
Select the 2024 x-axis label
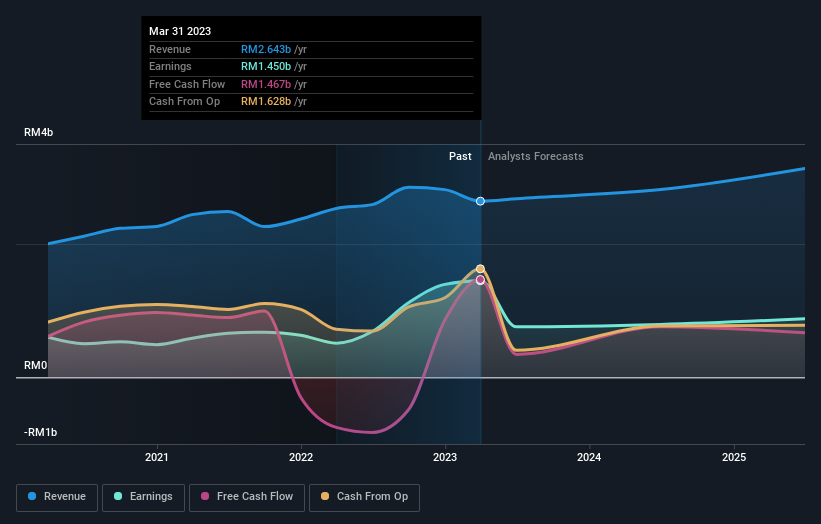pos(589,457)
